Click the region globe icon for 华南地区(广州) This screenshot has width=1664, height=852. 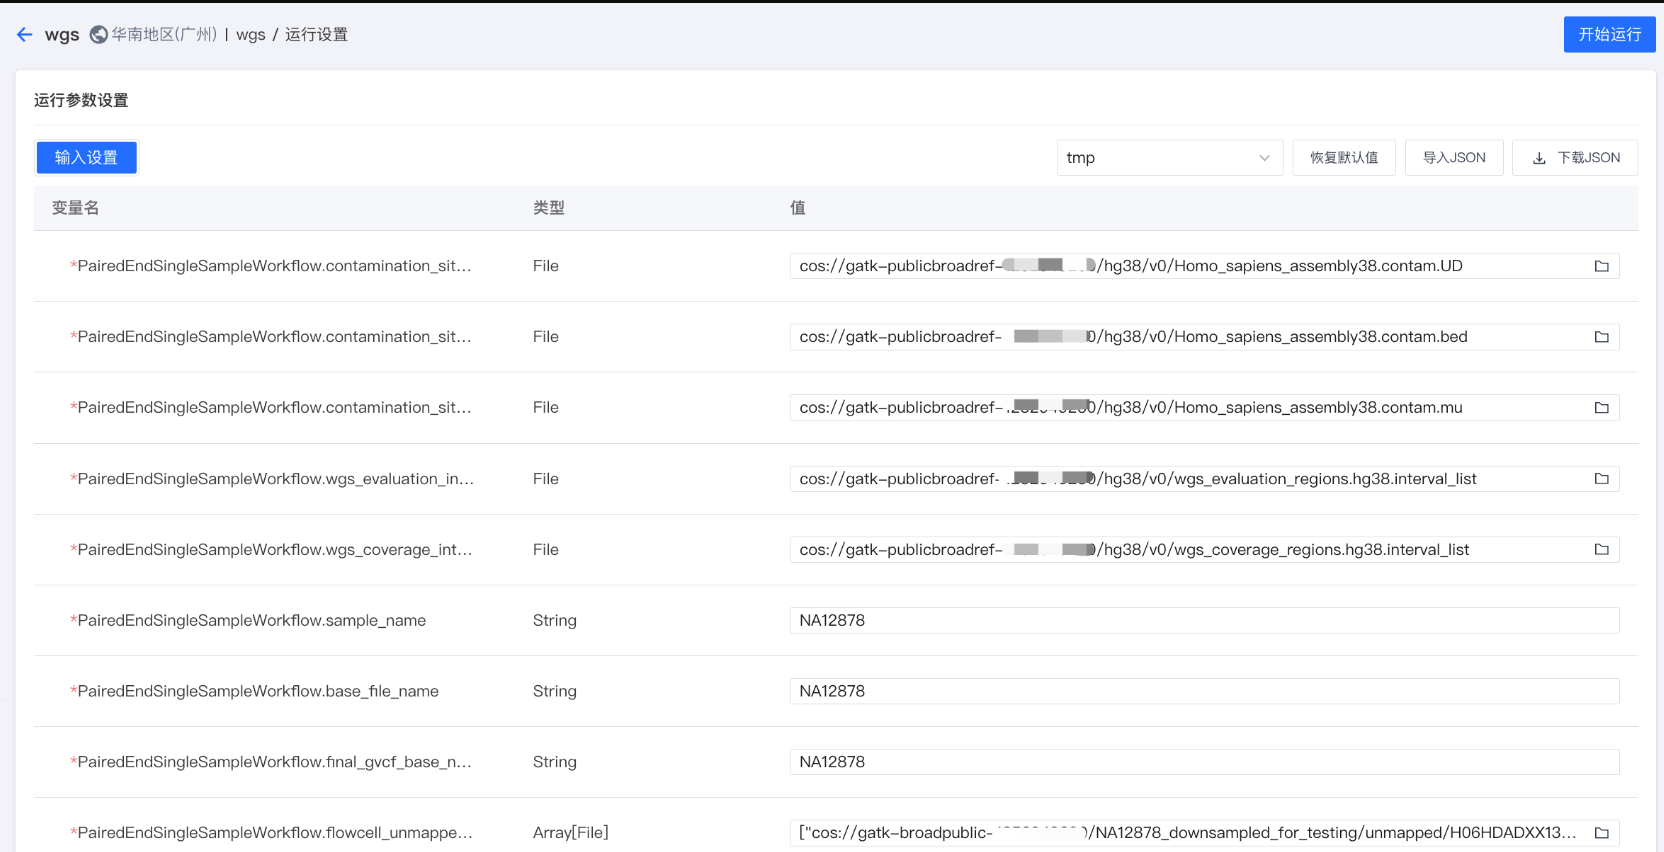[98, 35]
